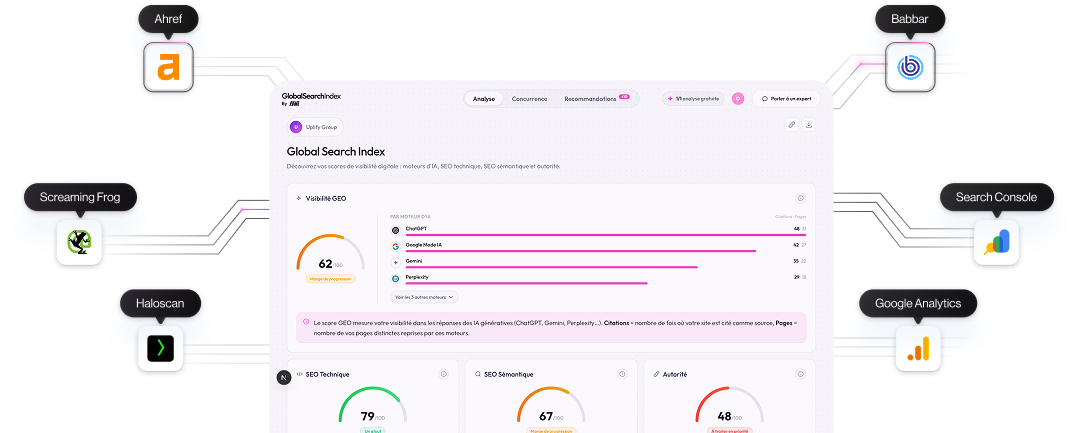Image resolution: width=1079 pixels, height=433 pixels.
Task: Expand Voir les 3 autres moteurs
Action: (425, 297)
